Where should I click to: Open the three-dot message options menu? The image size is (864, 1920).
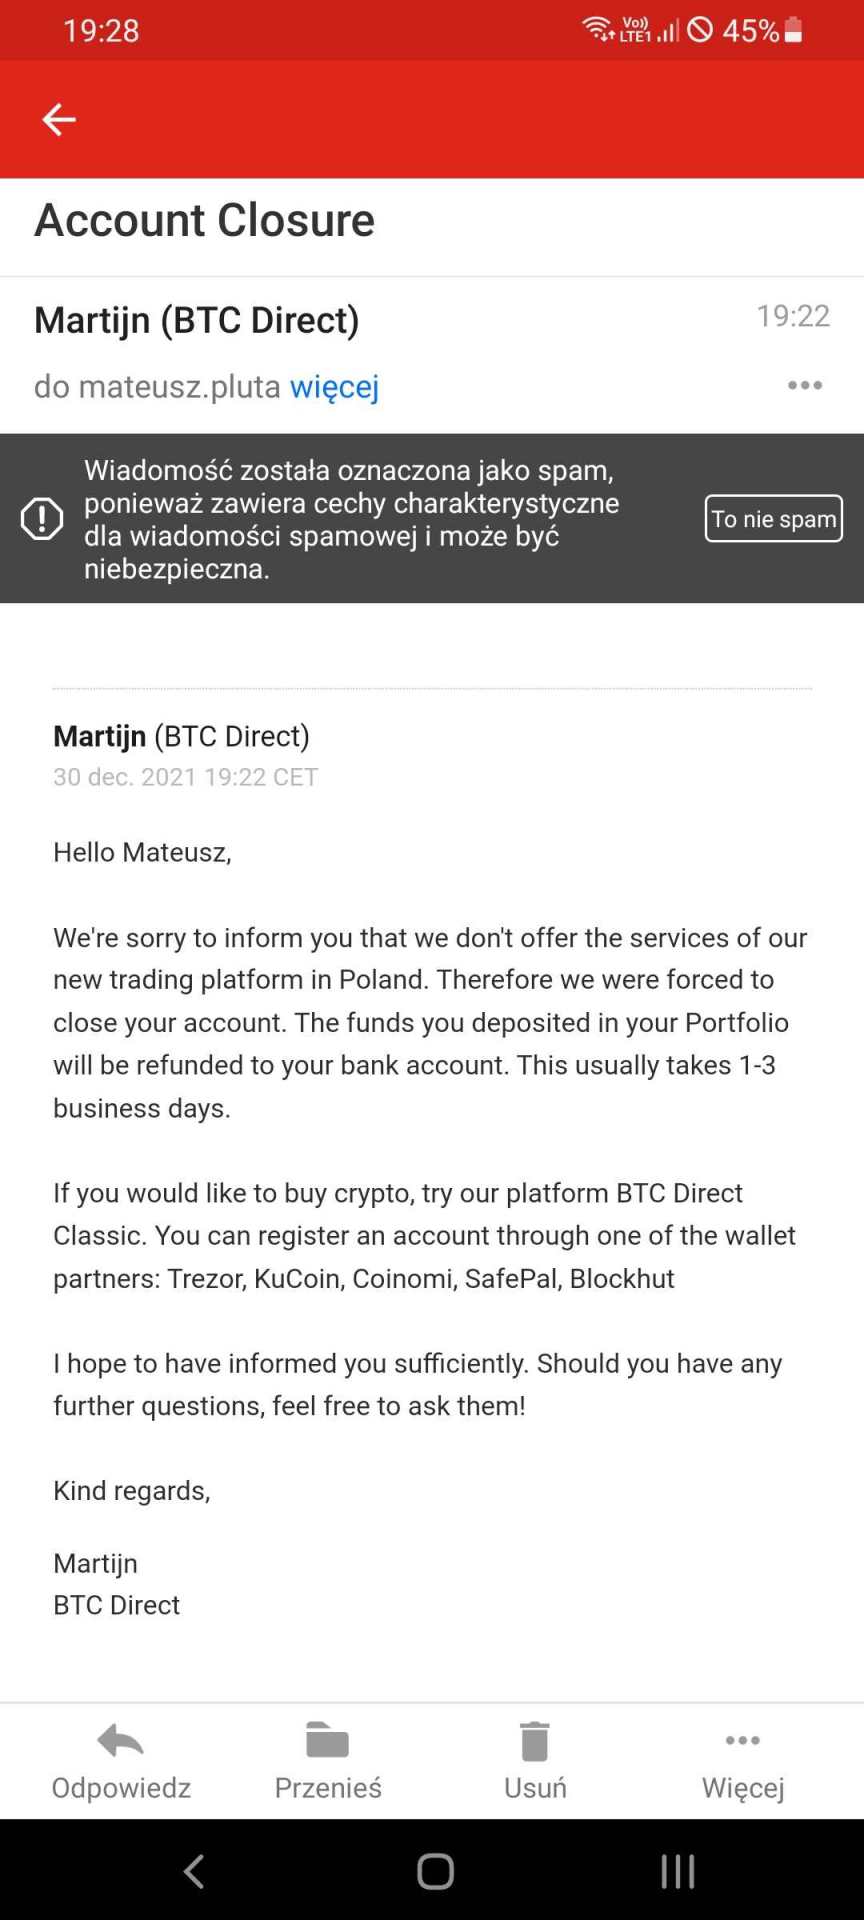tap(804, 385)
